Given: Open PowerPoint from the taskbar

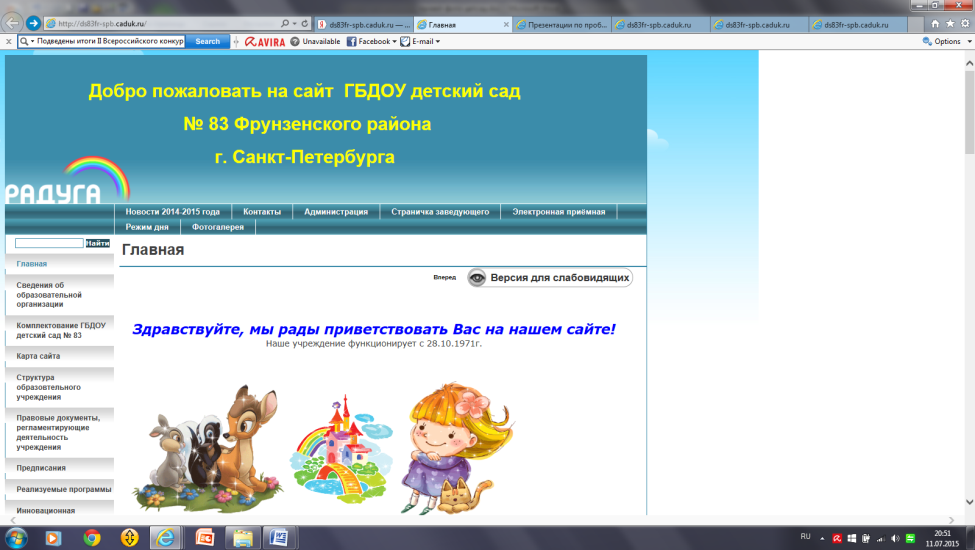Looking at the screenshot, I should coord(205,538).
